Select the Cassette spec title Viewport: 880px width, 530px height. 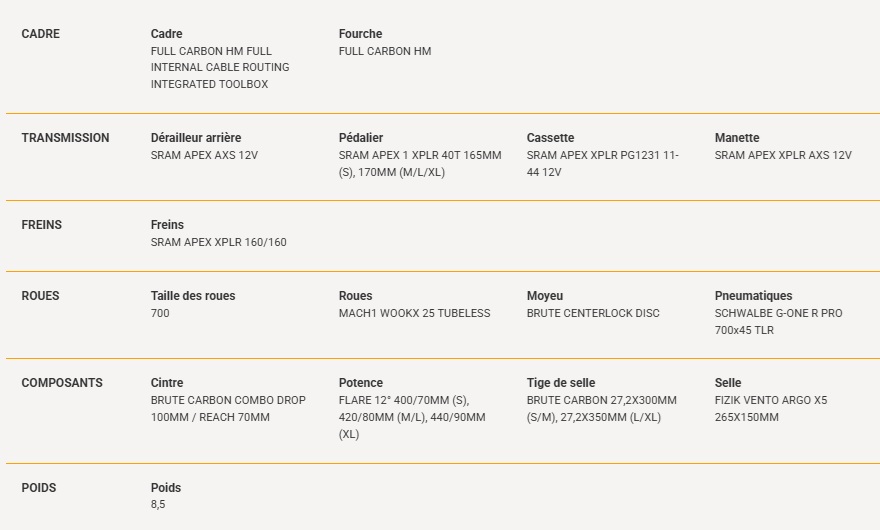click(550, 138)
